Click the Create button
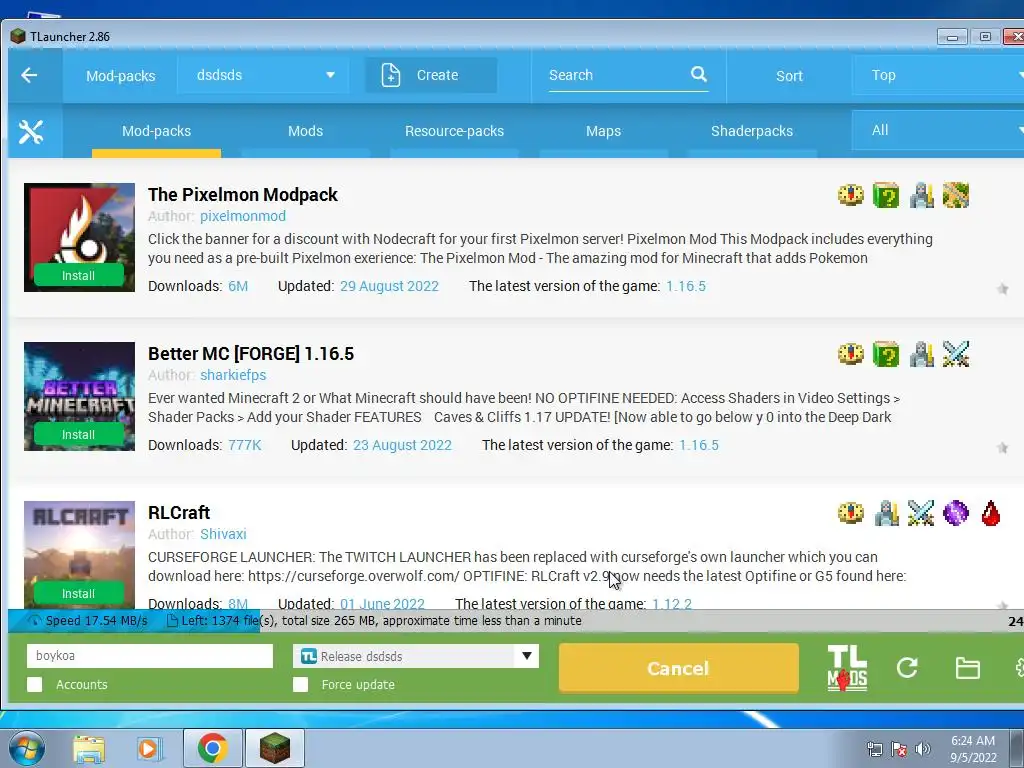Screen dimensions: 1024x768 tap(431, 75)
